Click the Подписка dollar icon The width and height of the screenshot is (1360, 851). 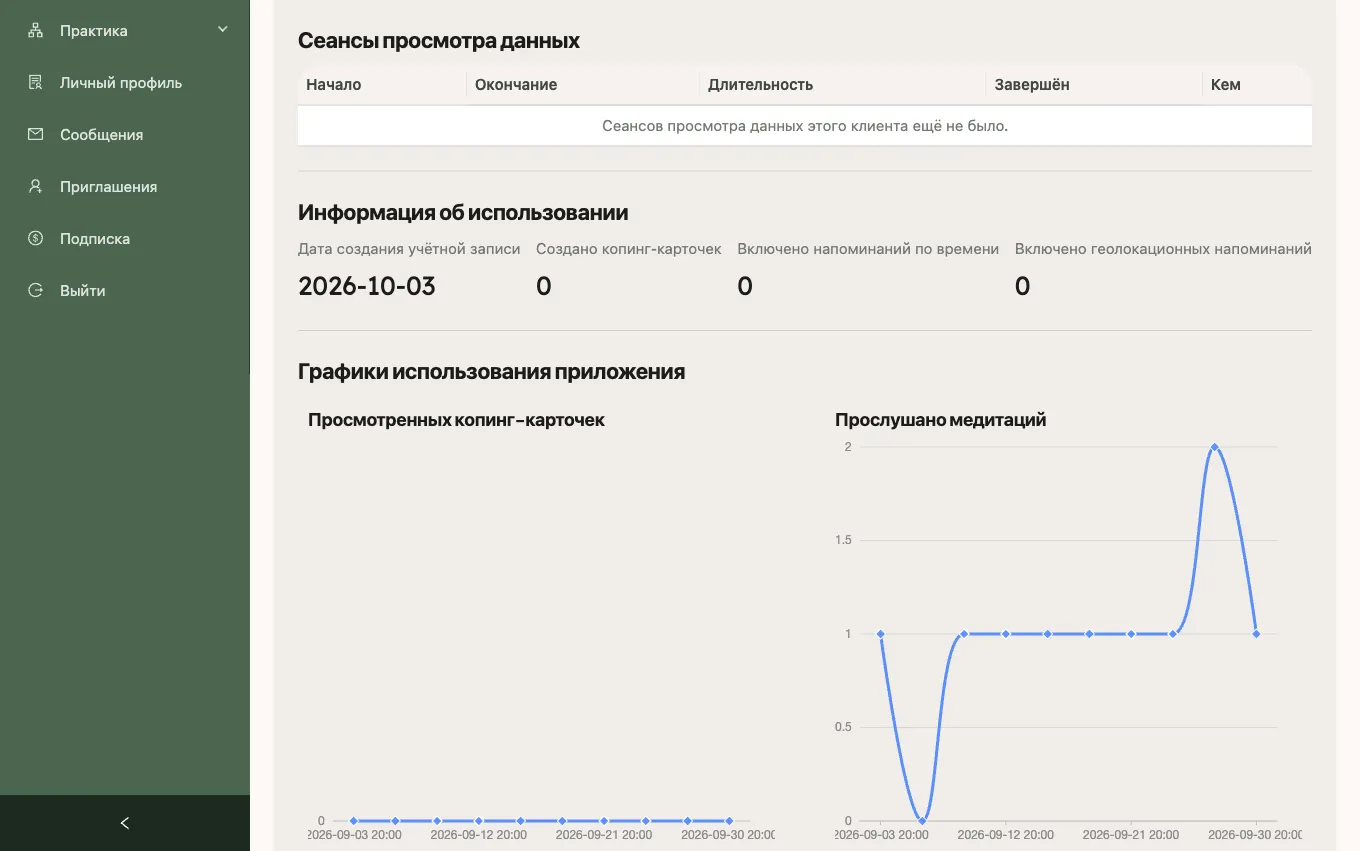[36, 238]
